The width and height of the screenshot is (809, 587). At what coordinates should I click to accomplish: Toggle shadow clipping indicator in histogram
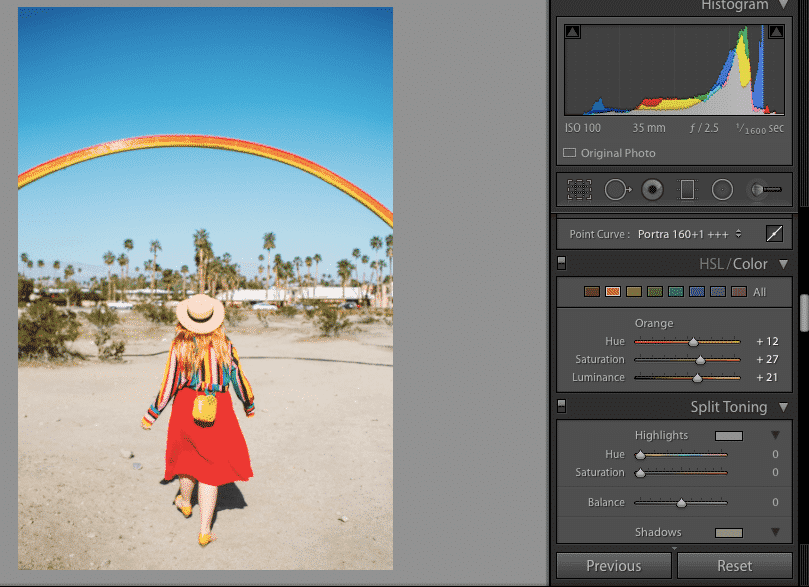572,33
